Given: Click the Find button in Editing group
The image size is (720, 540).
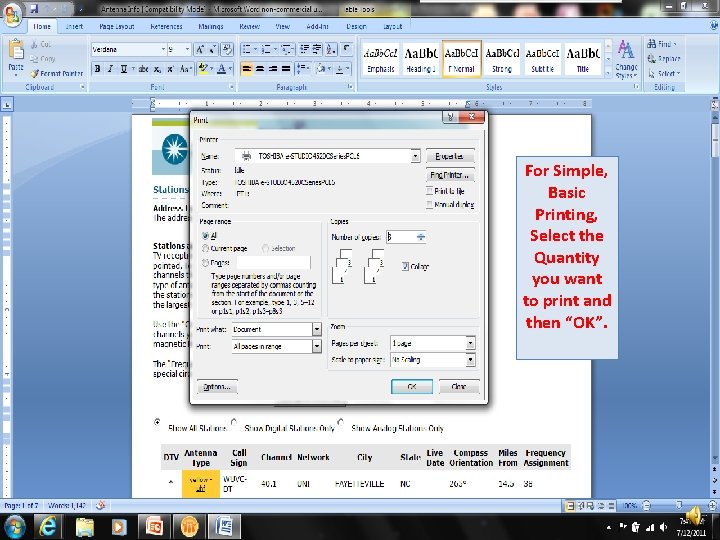Looking at the screenshot, I should (662, 44).
